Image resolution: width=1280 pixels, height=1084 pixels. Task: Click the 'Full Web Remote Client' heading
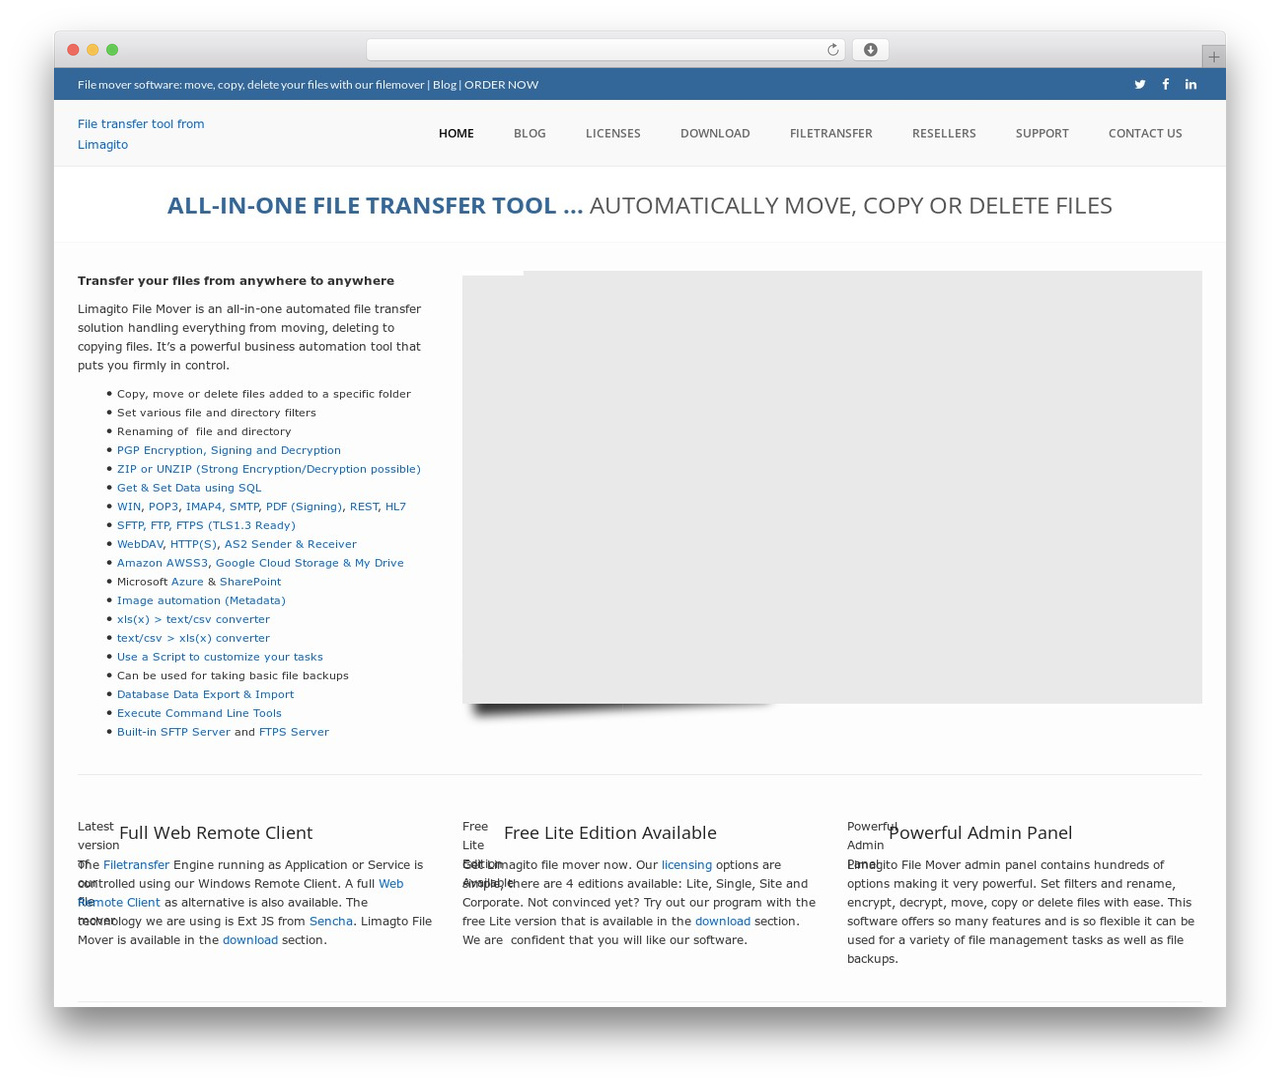click(x=216, y=833)
